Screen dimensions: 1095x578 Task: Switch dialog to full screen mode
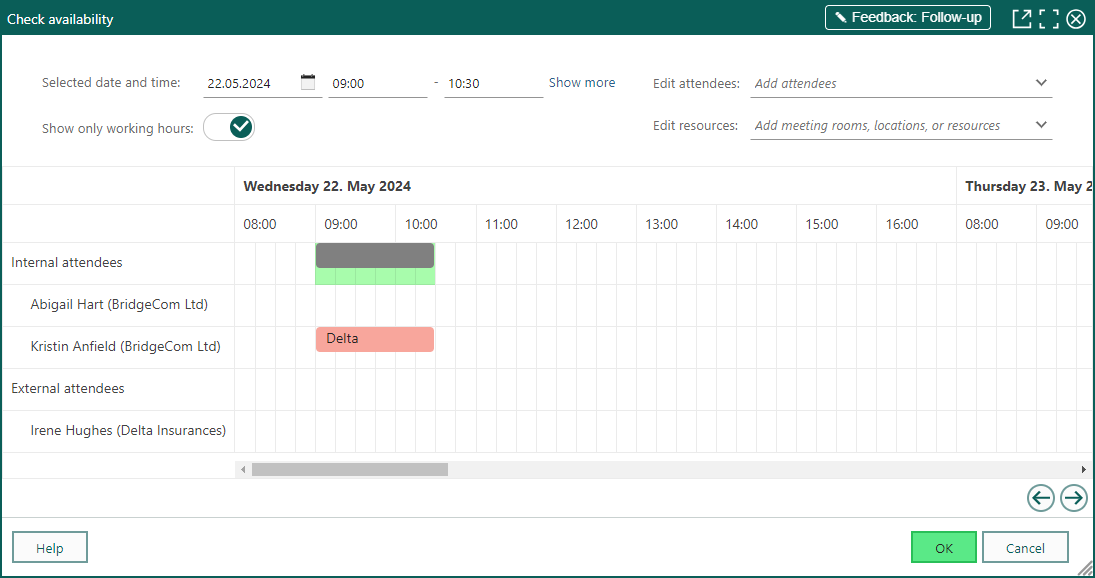click(1049, 18)
